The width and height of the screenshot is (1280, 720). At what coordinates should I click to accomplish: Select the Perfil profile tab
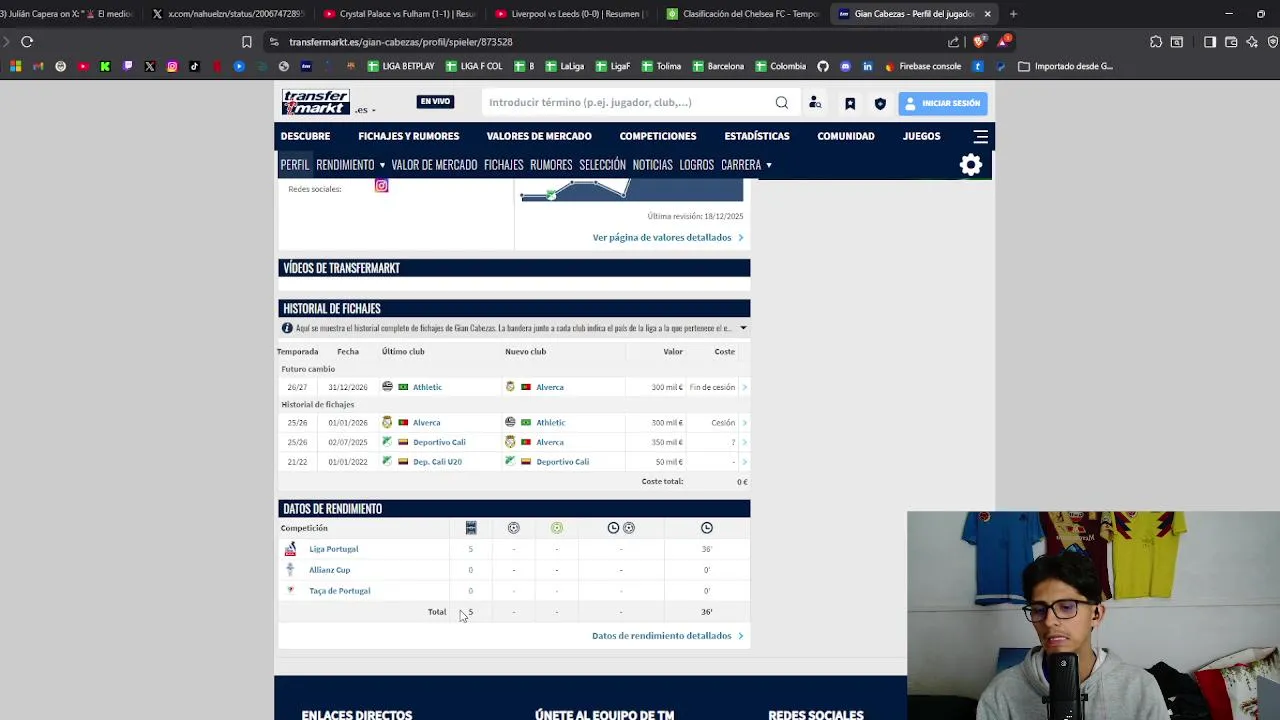(295, 165)
